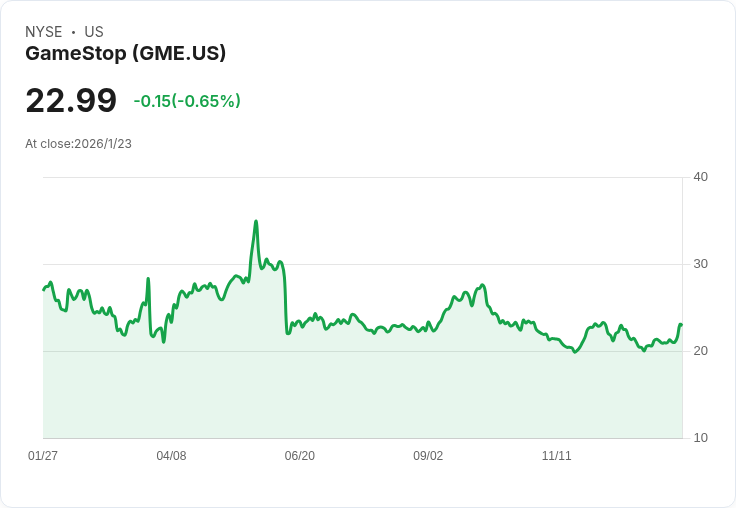The width and height of the screenshot is (736, 508).
Task: Click the US market label
Action: tap(94, 32)
